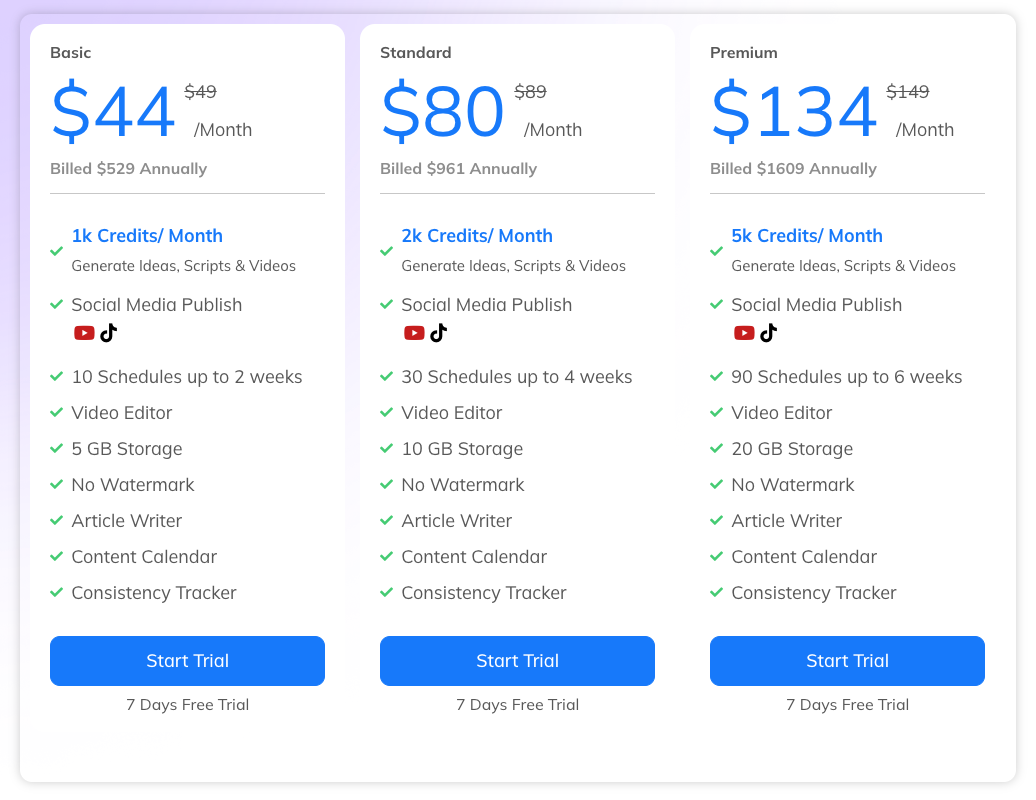
Task: Click YouTube icon in Basic plan
Action: pos(84,333)
